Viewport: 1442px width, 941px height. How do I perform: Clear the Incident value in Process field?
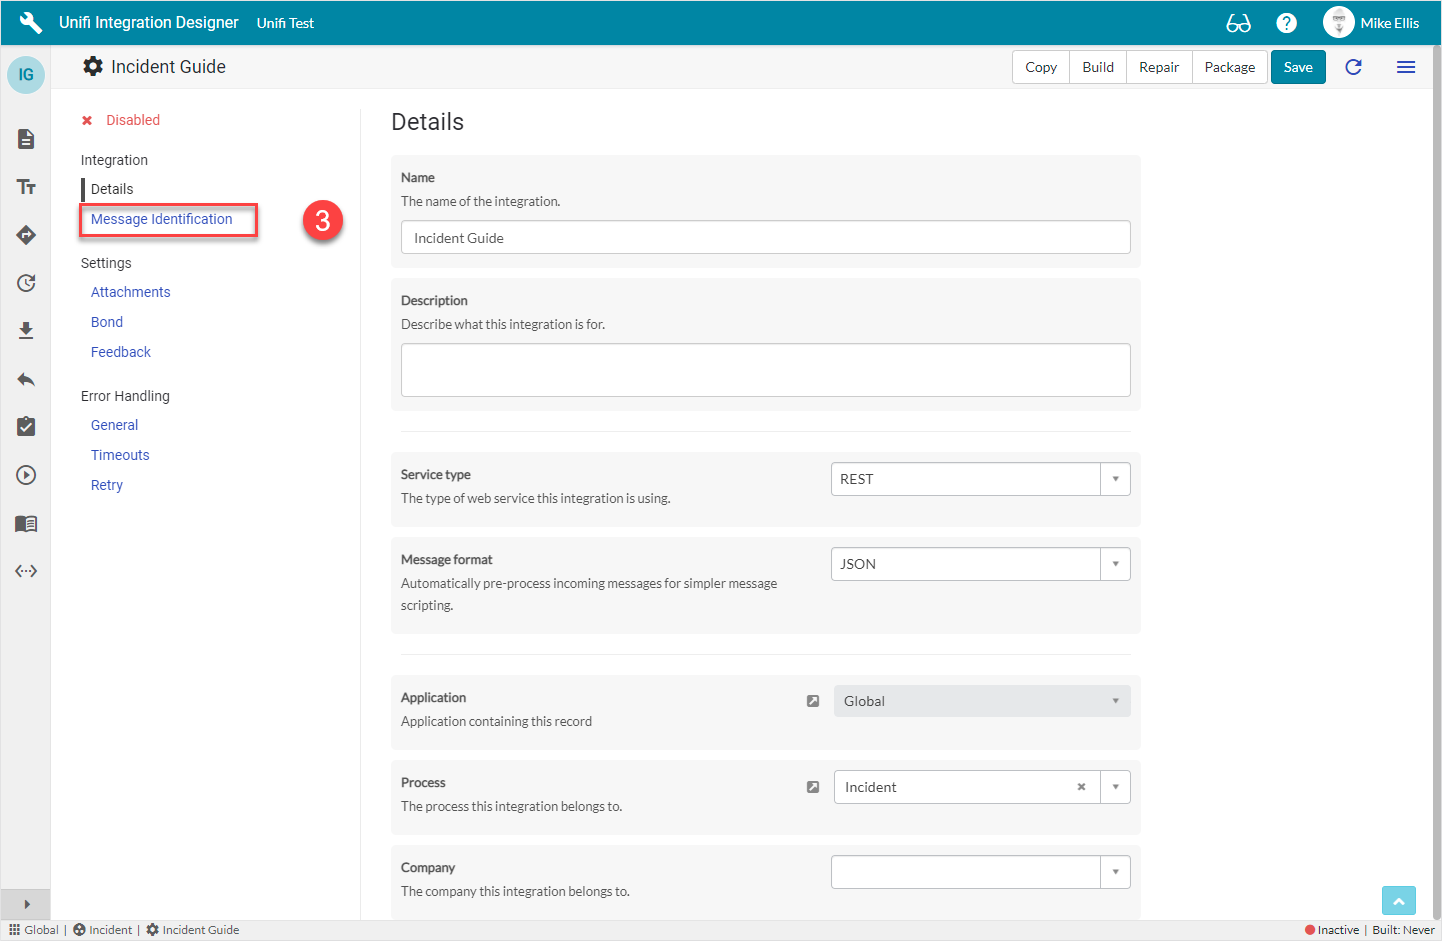[x=1081, y=787]
